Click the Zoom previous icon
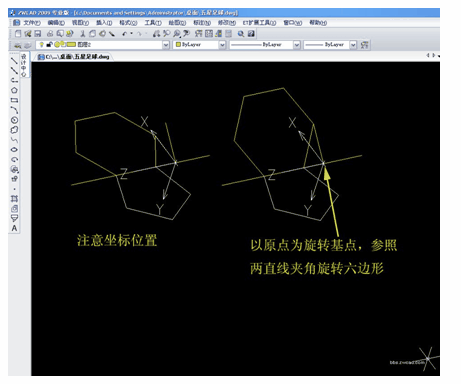 [186, 33]
